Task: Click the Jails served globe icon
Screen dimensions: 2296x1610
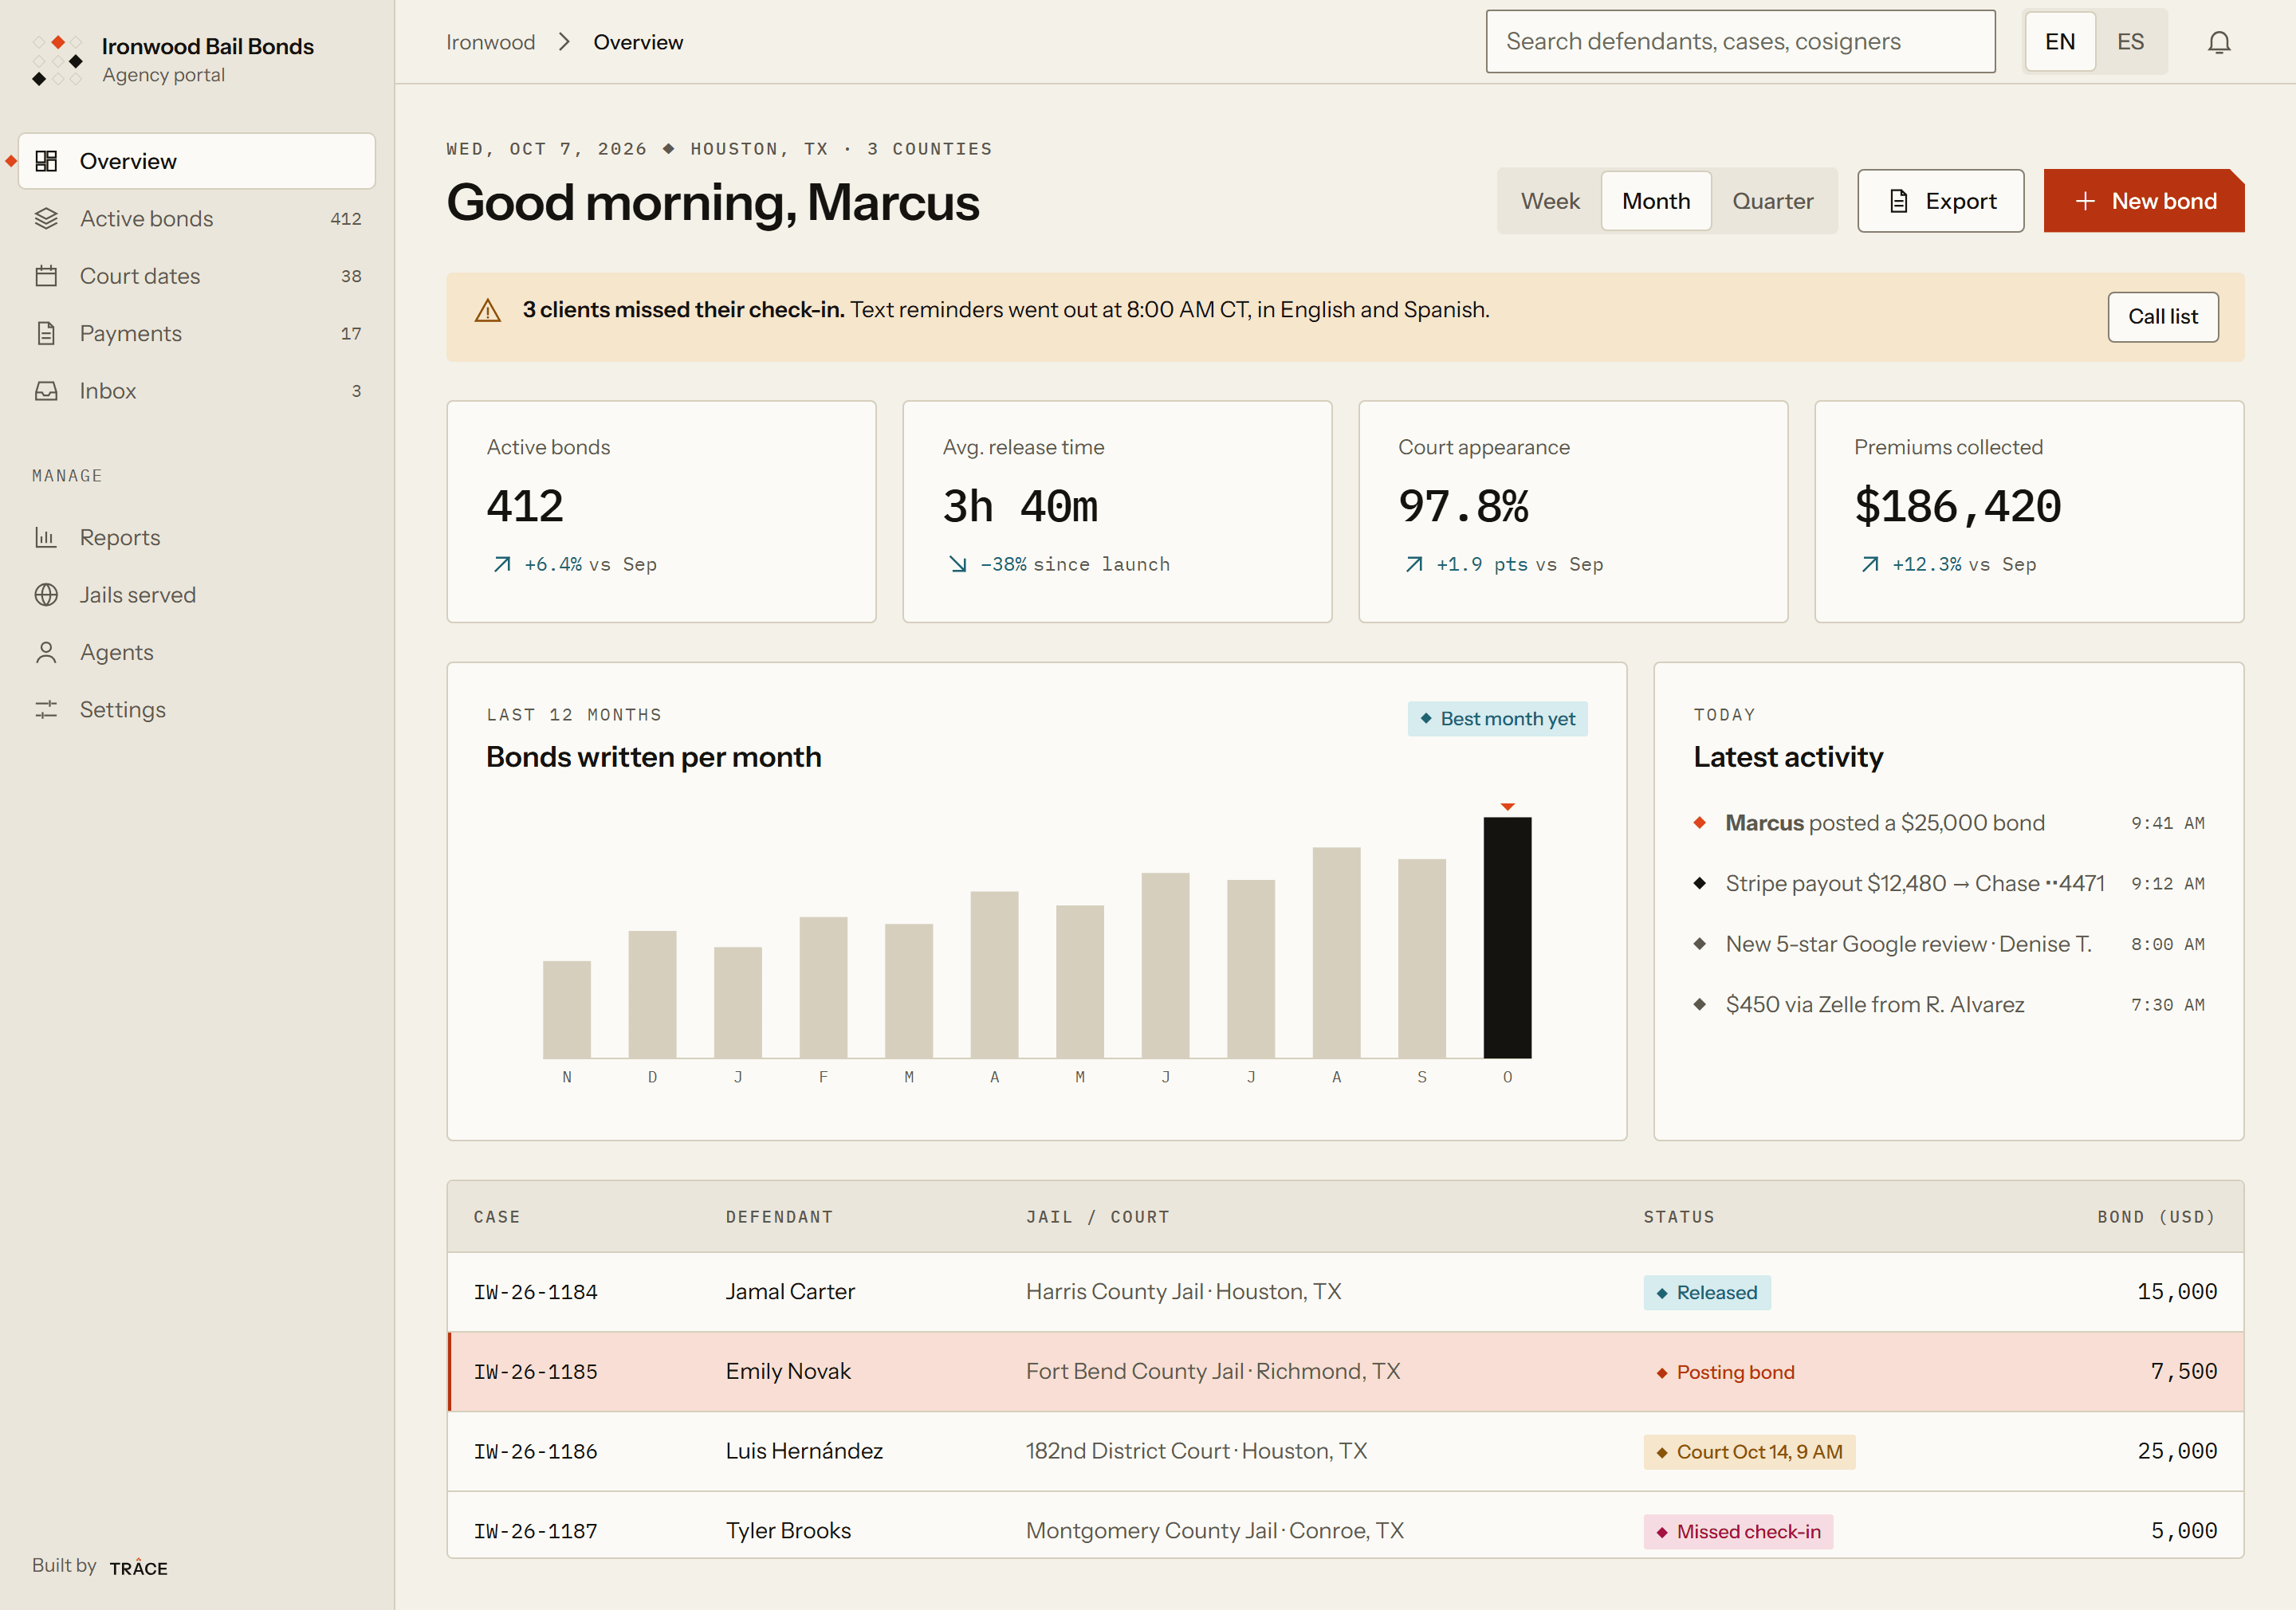Action: pos(46,595)
